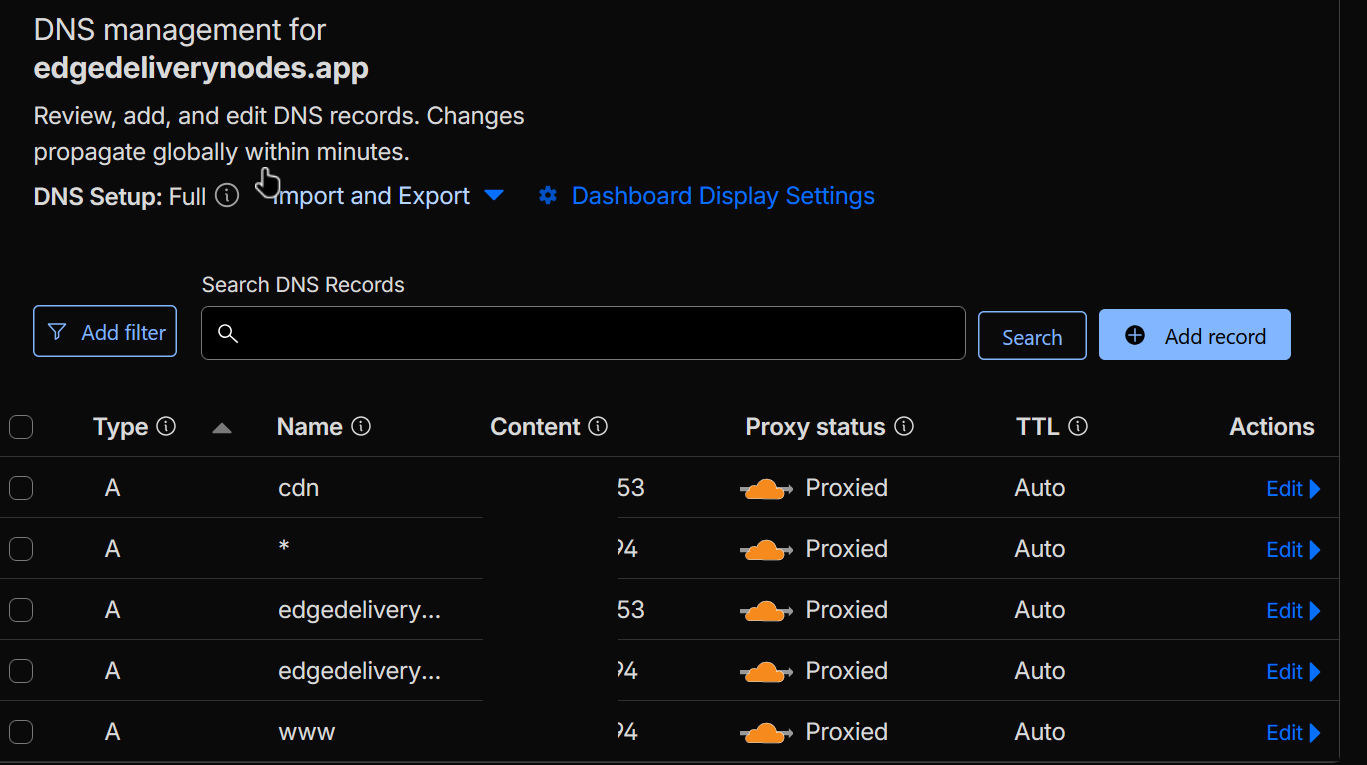
Task: Click "Auto" TTL in the www row
Action: pyautogui.click(x=1040, y=732)
